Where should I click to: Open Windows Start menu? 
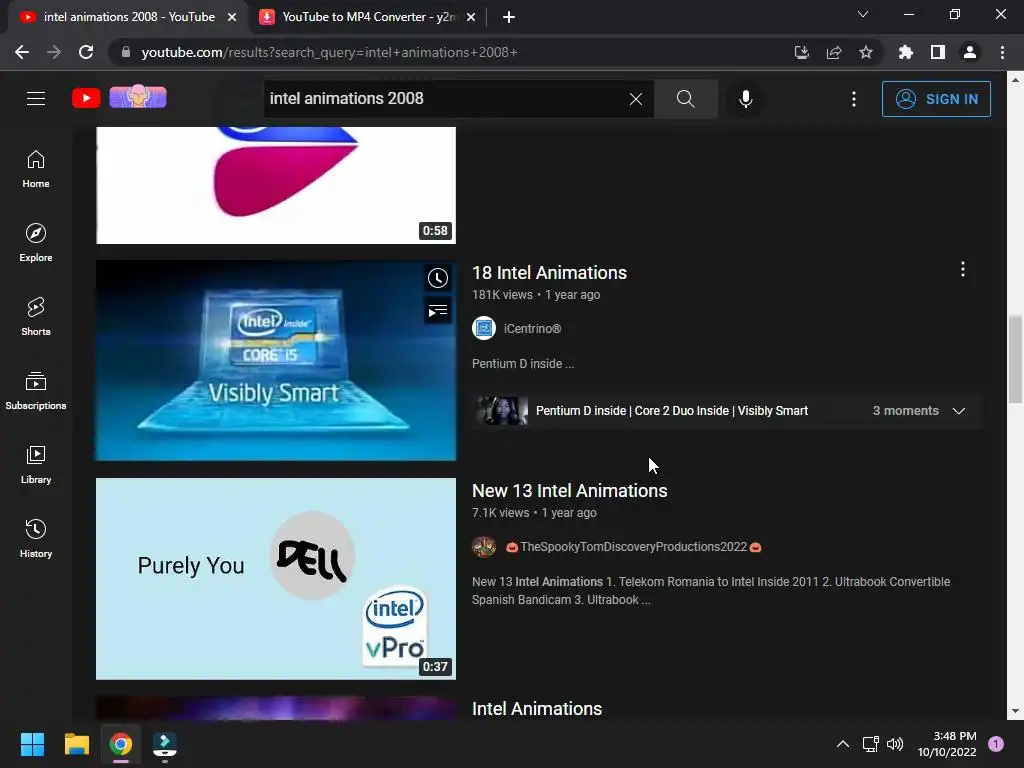click(x=32, y=744)
